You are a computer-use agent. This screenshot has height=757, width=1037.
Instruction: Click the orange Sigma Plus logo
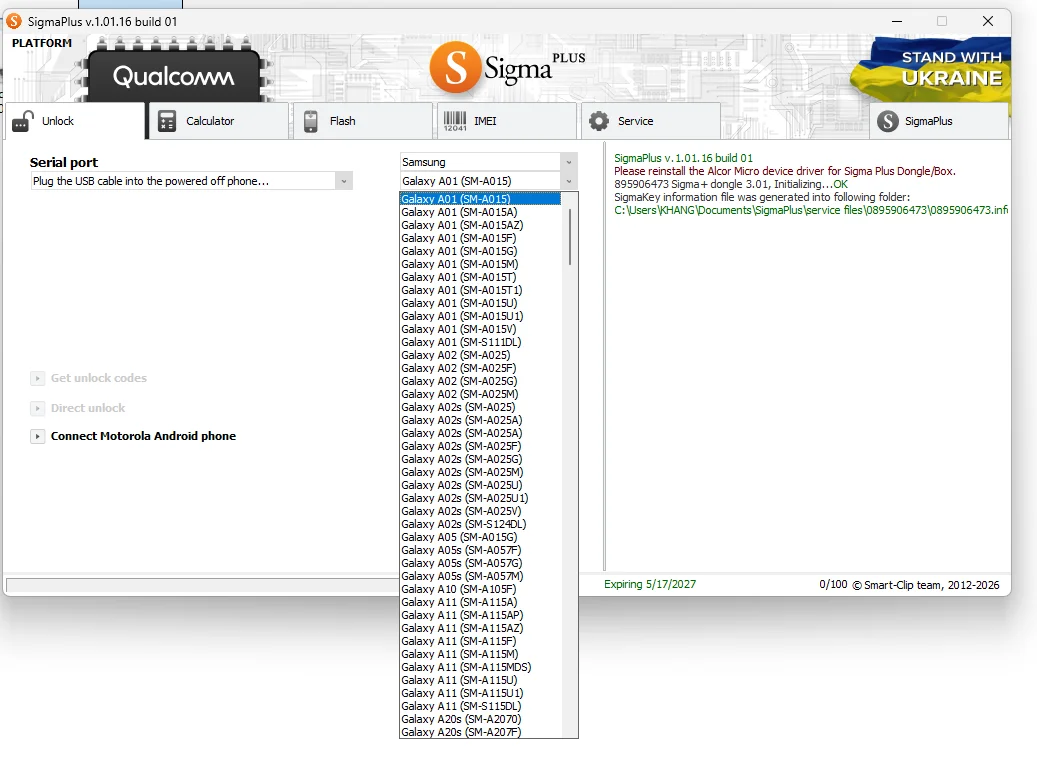pyautogui.click(x=508, y=67)
